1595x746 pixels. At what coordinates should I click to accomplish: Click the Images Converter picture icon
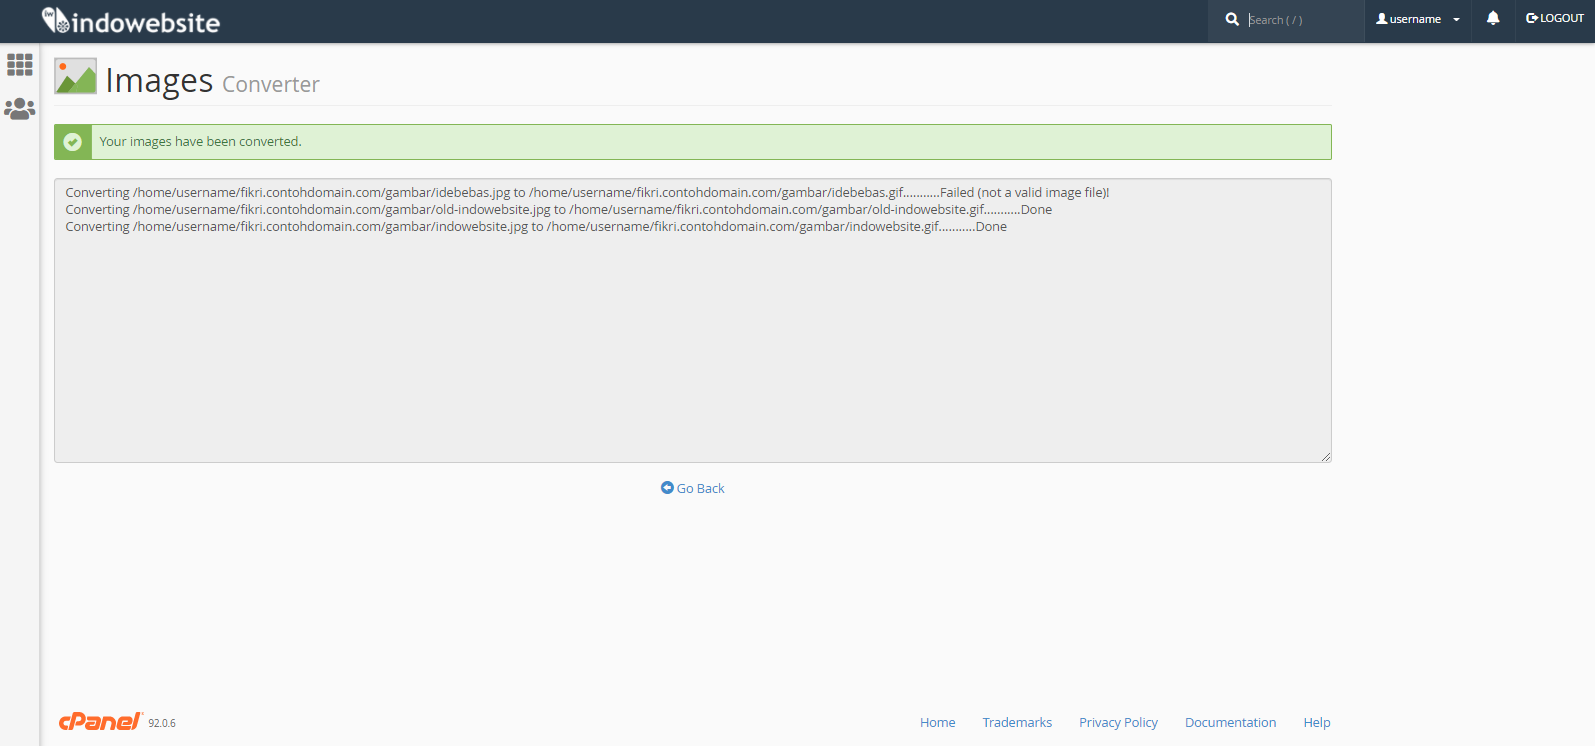point(75,76)
